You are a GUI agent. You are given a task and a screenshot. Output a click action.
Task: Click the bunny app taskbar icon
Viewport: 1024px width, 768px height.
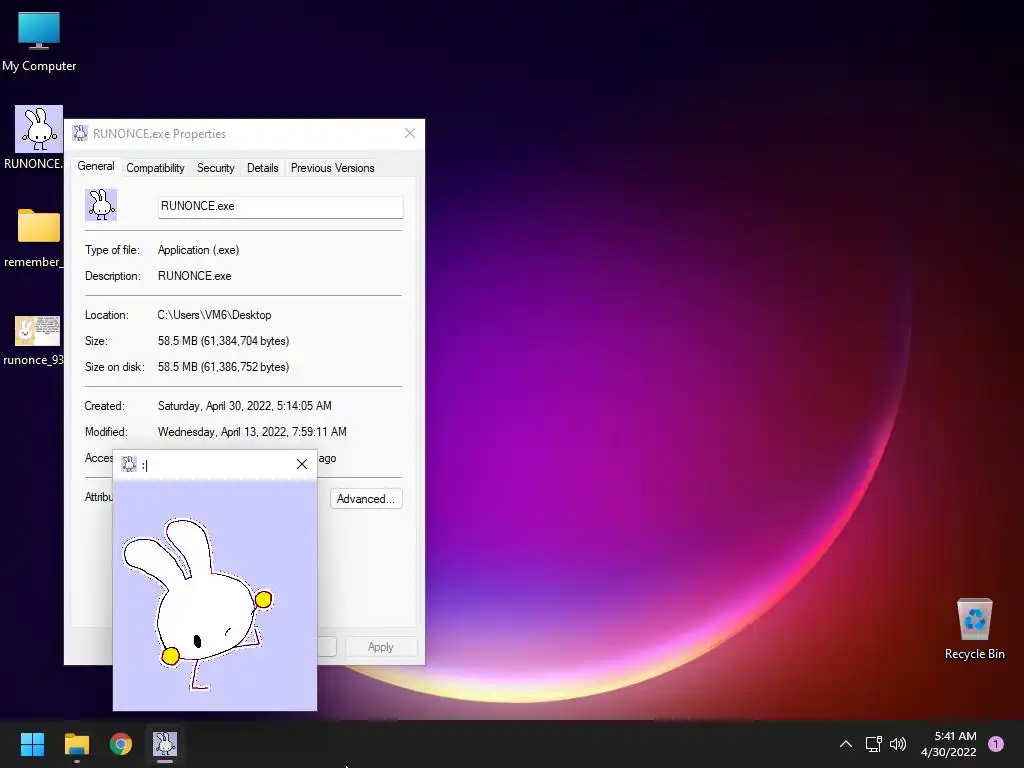tap(165, 744)
